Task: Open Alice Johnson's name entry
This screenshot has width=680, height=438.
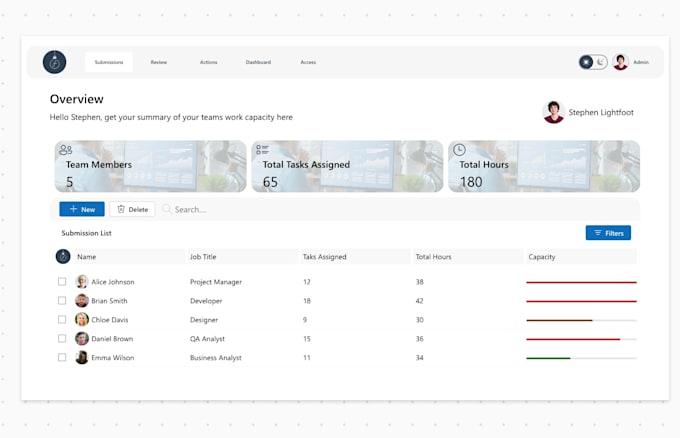Action: (x=113, y=282)
